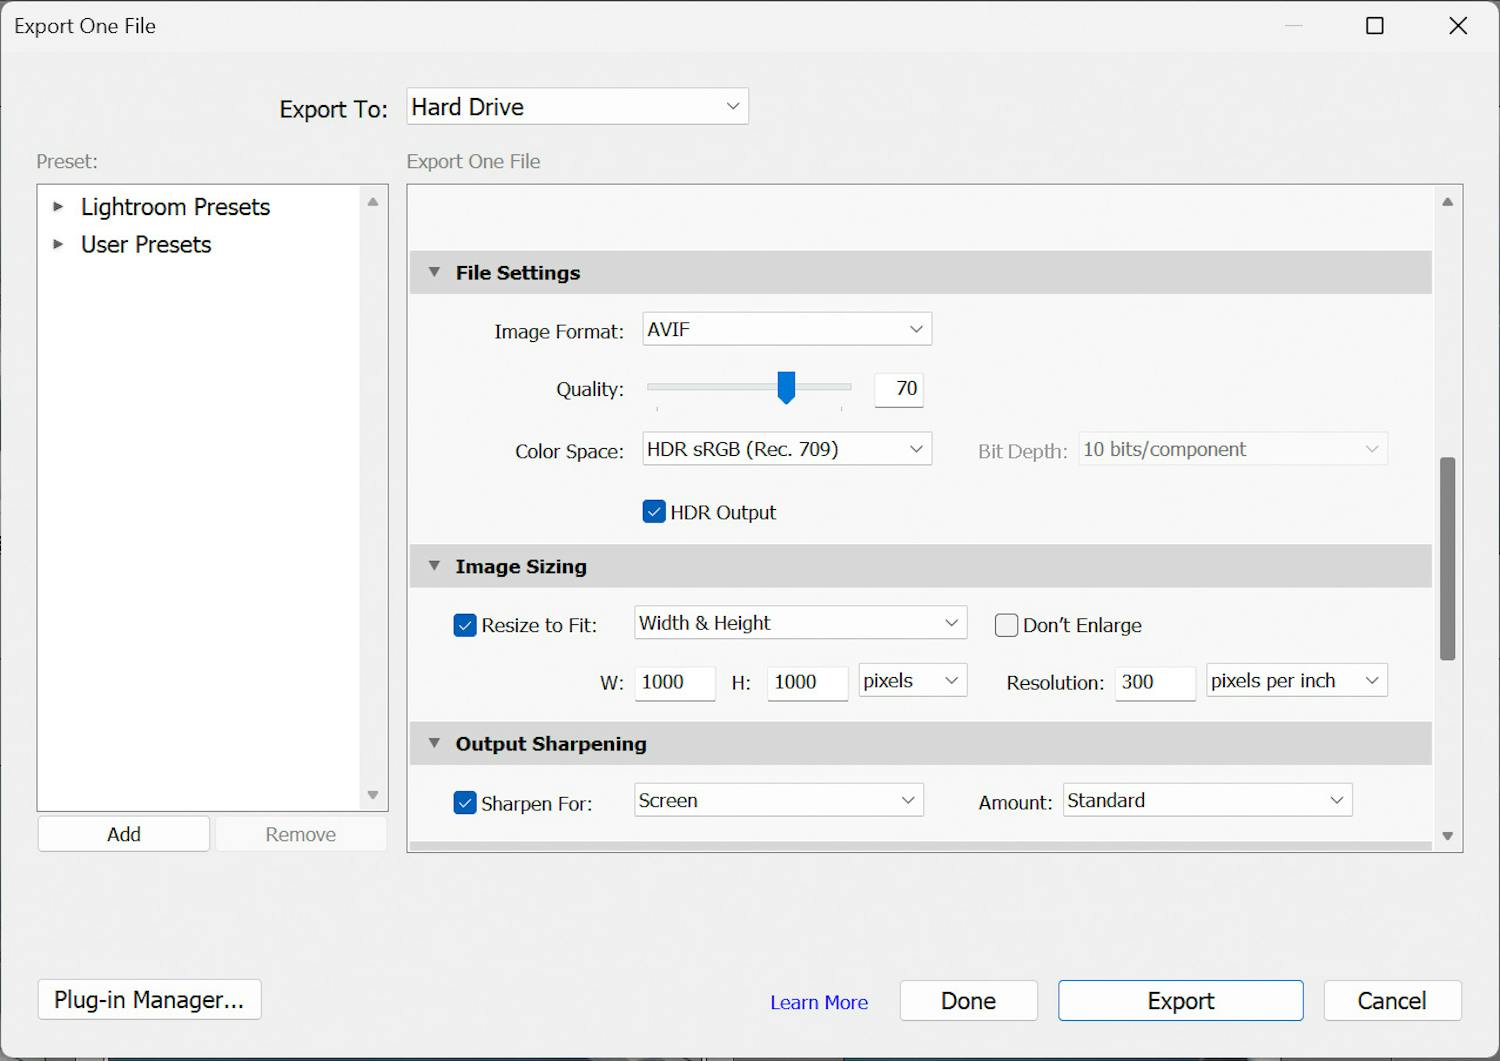Enable the Don't Enlarge option
This screenshot has height=1061, width=1500.
tap(1006, 625)
